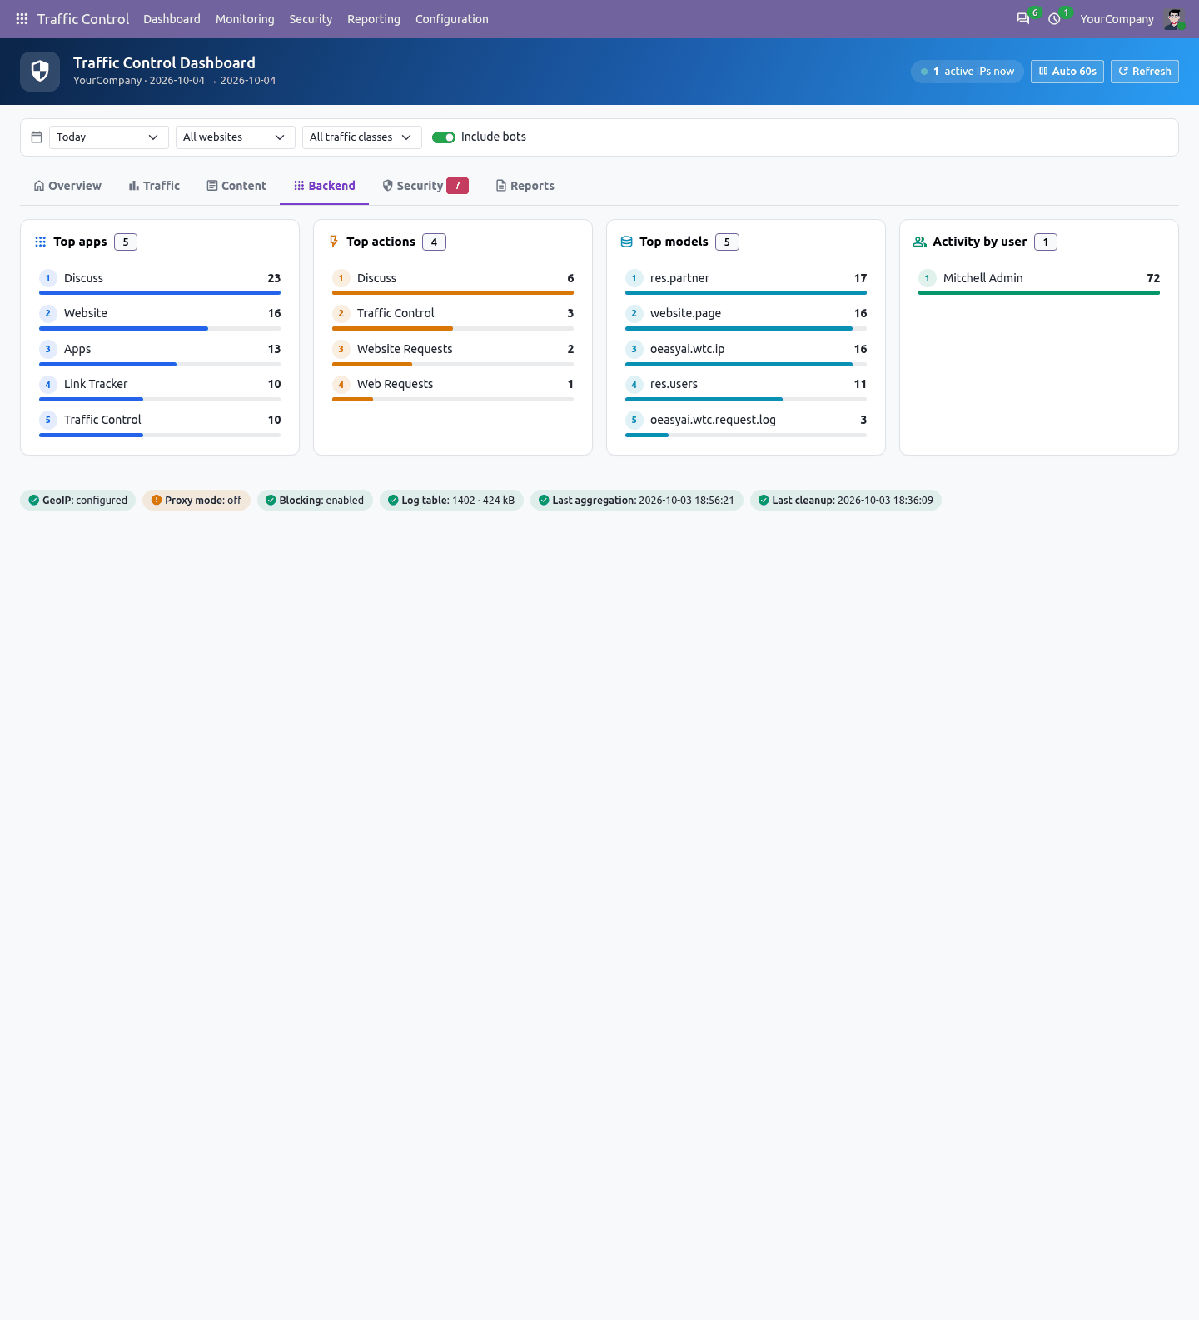Click the Log table check icon
The height and width of the screenshot is (1320, 1199).
[393, 500]
